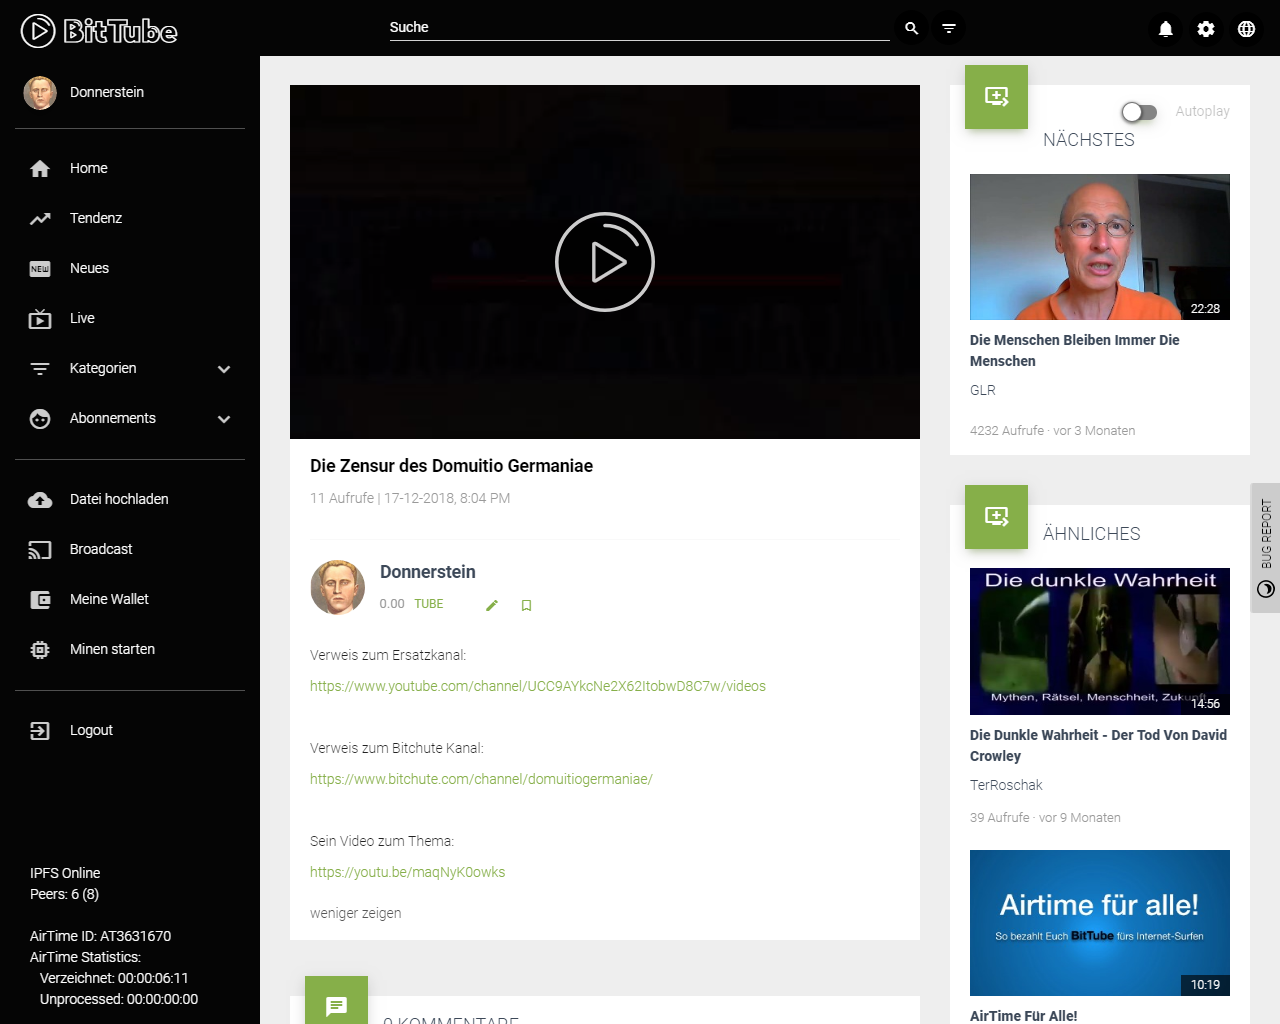
Task: Click the 'Die Zensur des Domuitio Germaniae' title
Action: pyautogui.click(x=451, y=466)
